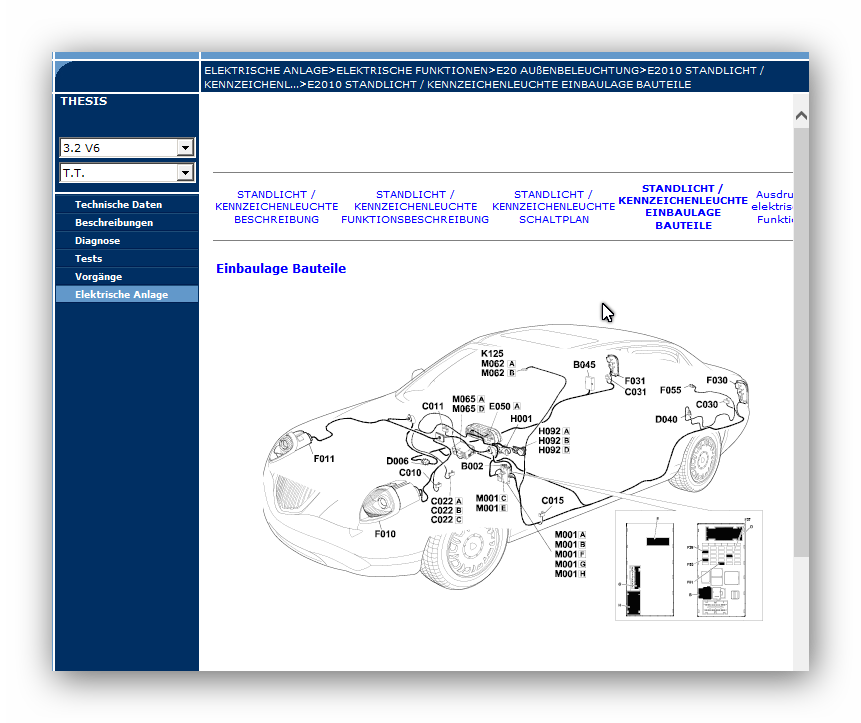Click component label C011 on diagram
Image resolution: width=861 pixels, height=723 pixels.
pyautogui.click(x=433, y=406)
